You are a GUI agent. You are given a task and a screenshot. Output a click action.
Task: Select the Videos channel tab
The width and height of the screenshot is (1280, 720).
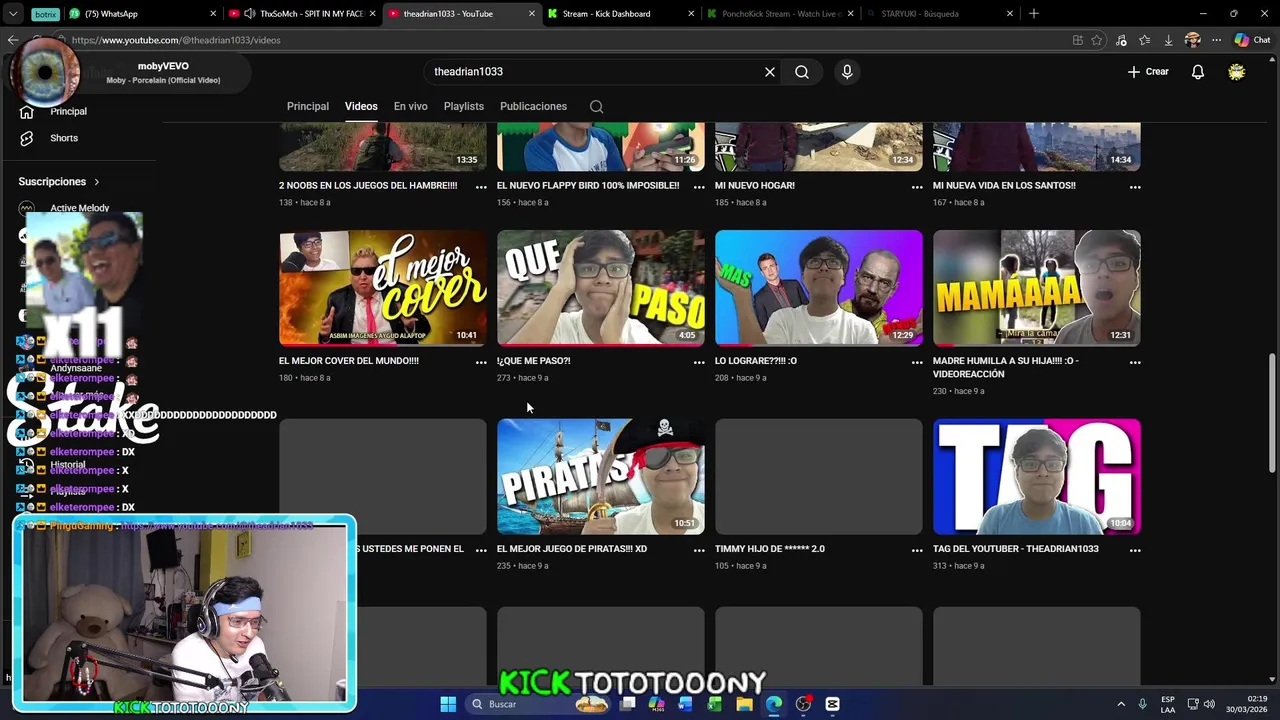click(x=361, y=106)
